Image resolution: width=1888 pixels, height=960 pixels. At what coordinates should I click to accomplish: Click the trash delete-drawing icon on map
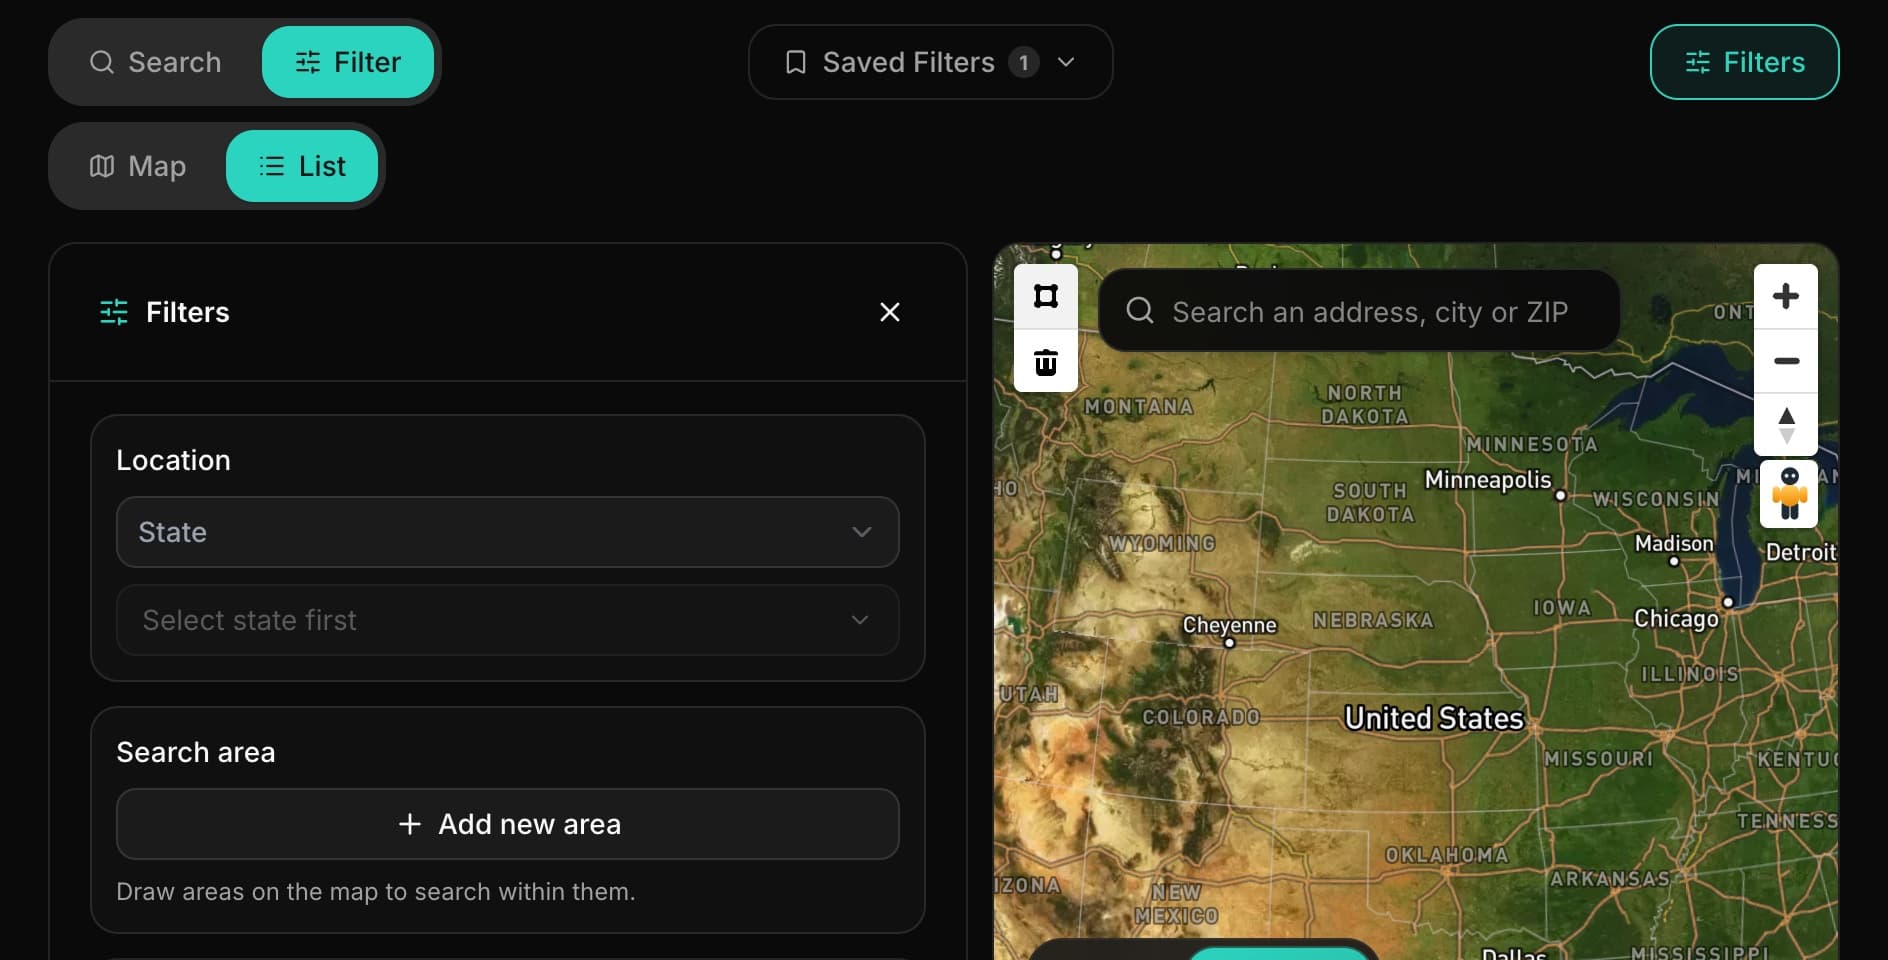pyautogui.click(x=1046, y=361)
